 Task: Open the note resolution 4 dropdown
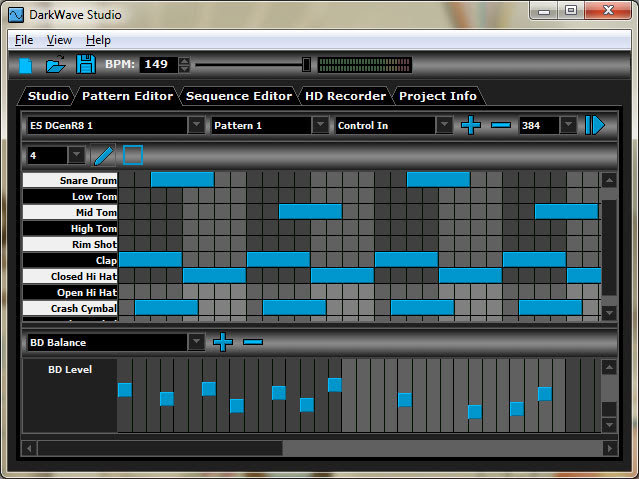pyautogui.click(x=76, y=155)
